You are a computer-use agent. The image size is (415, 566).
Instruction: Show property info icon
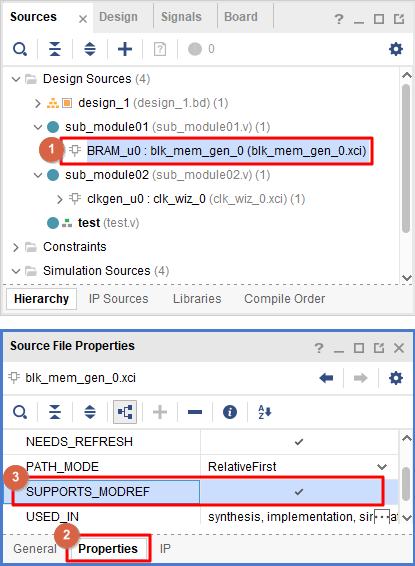coord(230,412)
